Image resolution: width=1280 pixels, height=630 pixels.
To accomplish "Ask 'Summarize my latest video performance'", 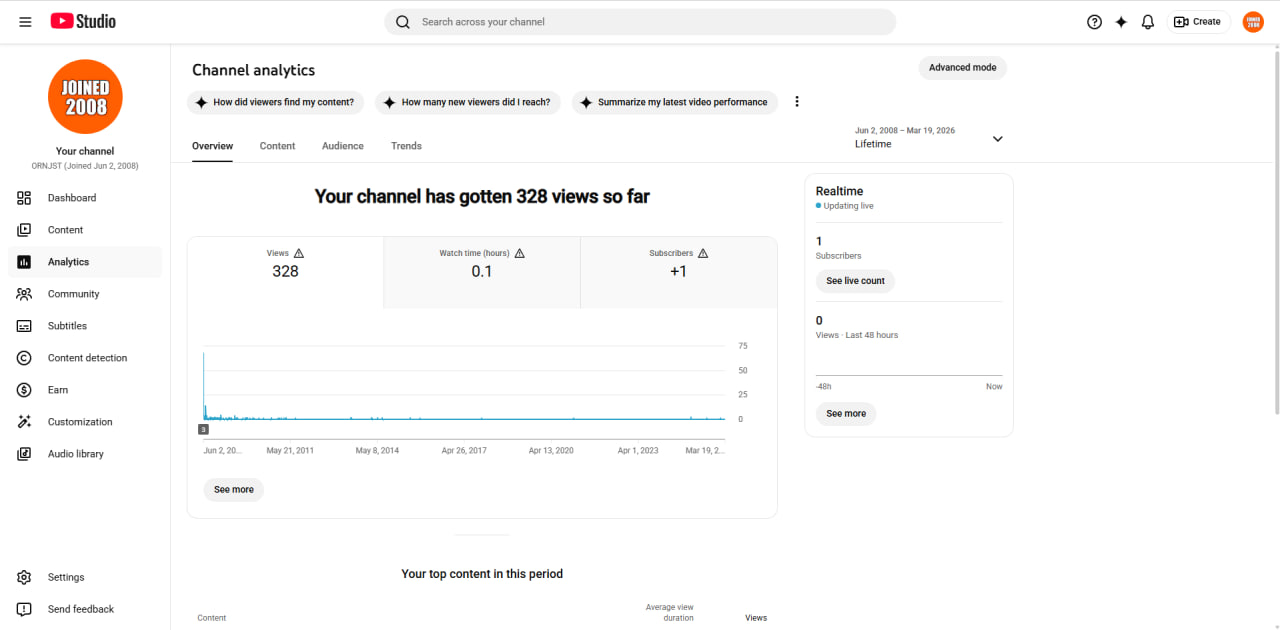I will pyautogui.click(x=675, y=102).
